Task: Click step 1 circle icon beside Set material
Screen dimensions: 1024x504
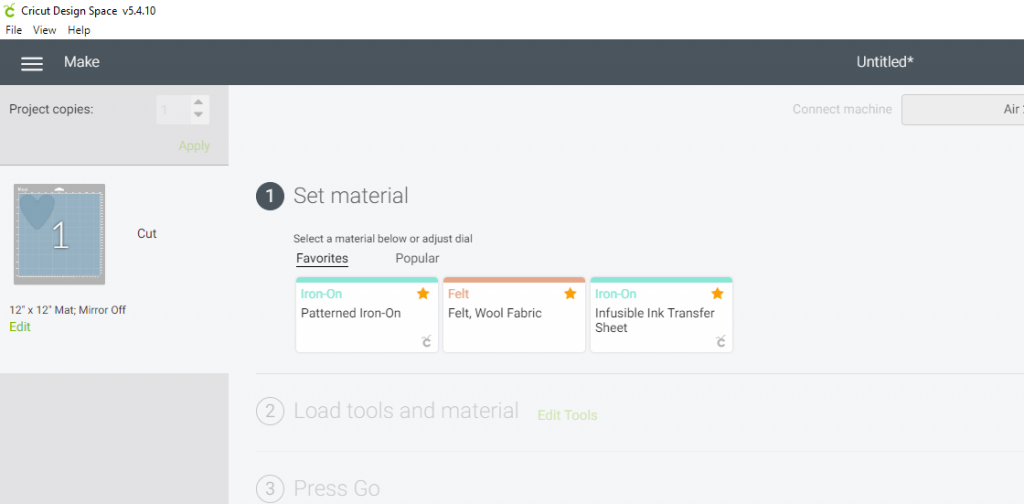Action: [x=270, y=197]
